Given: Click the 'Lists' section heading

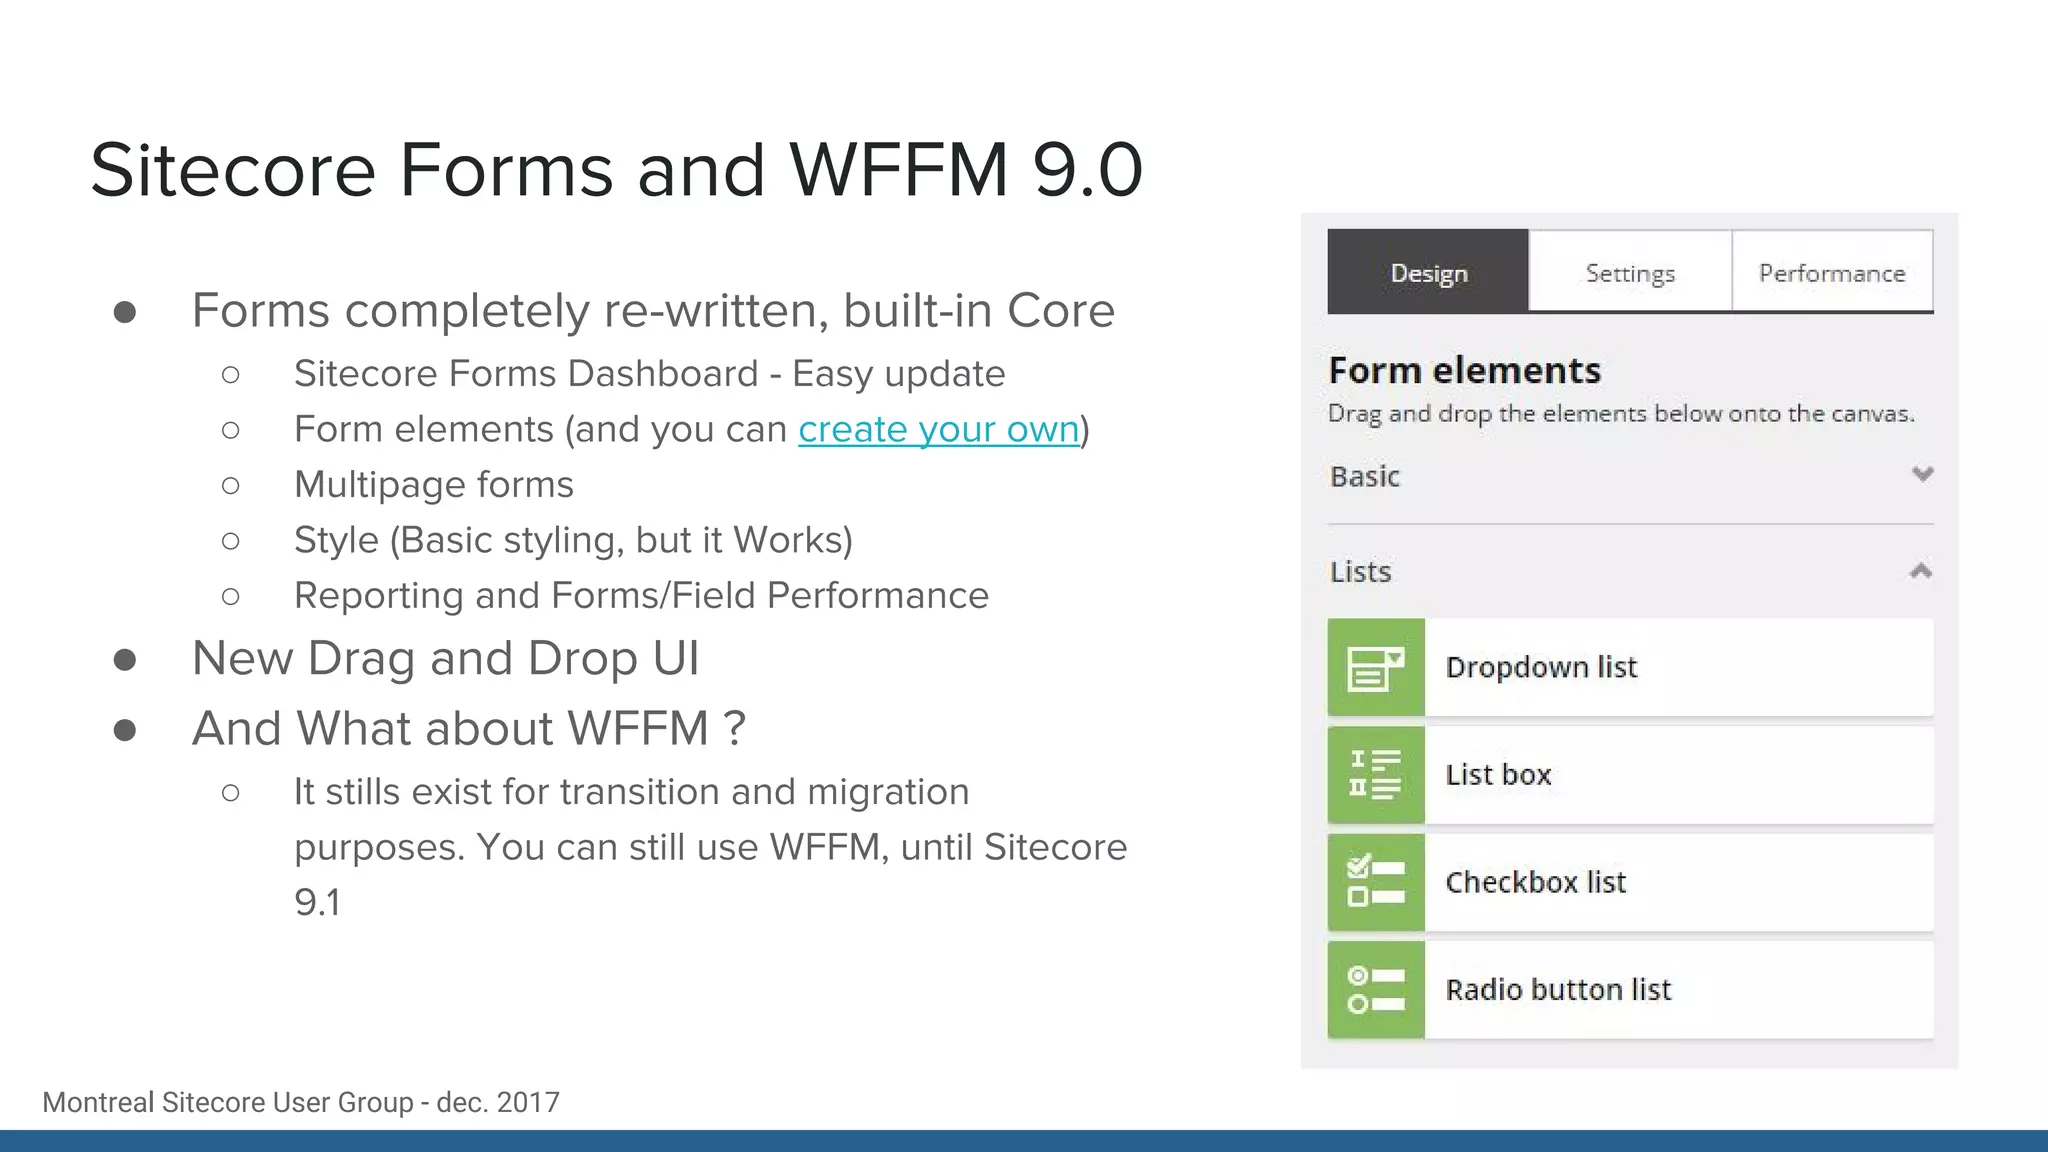Looking at the screenshot, I should coord(1360,571).
